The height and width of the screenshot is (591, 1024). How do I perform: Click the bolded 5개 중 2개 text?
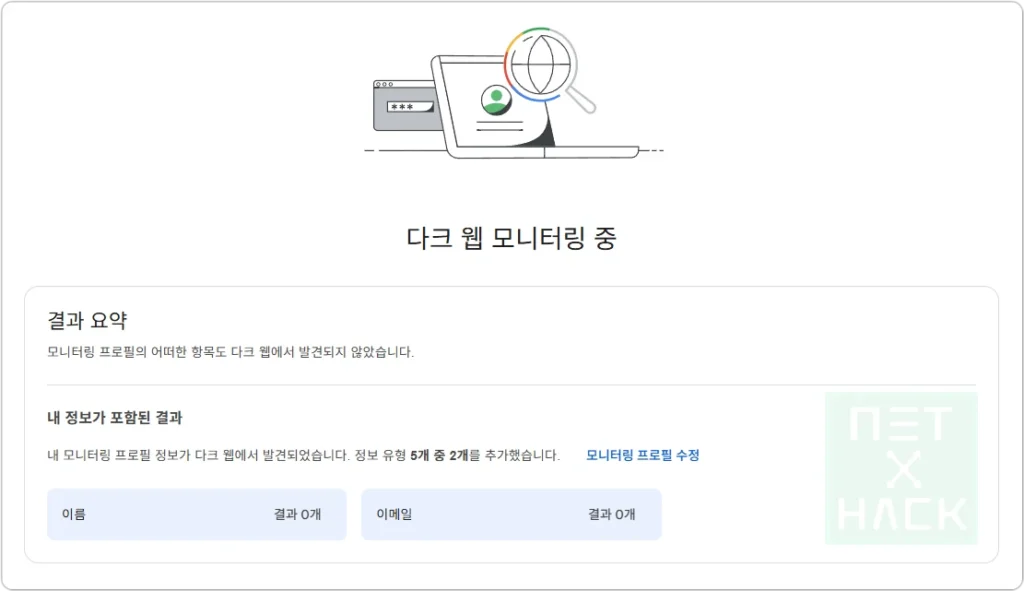440,455
